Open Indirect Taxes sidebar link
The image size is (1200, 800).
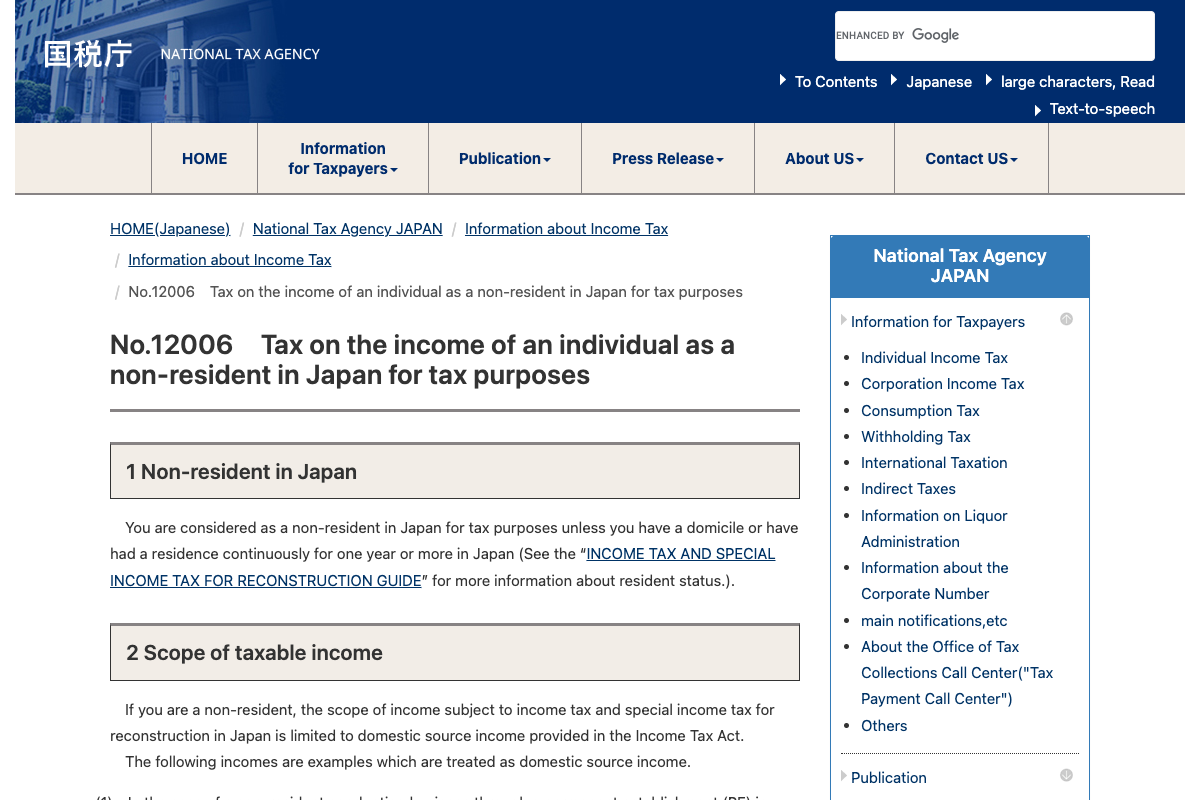908,489
